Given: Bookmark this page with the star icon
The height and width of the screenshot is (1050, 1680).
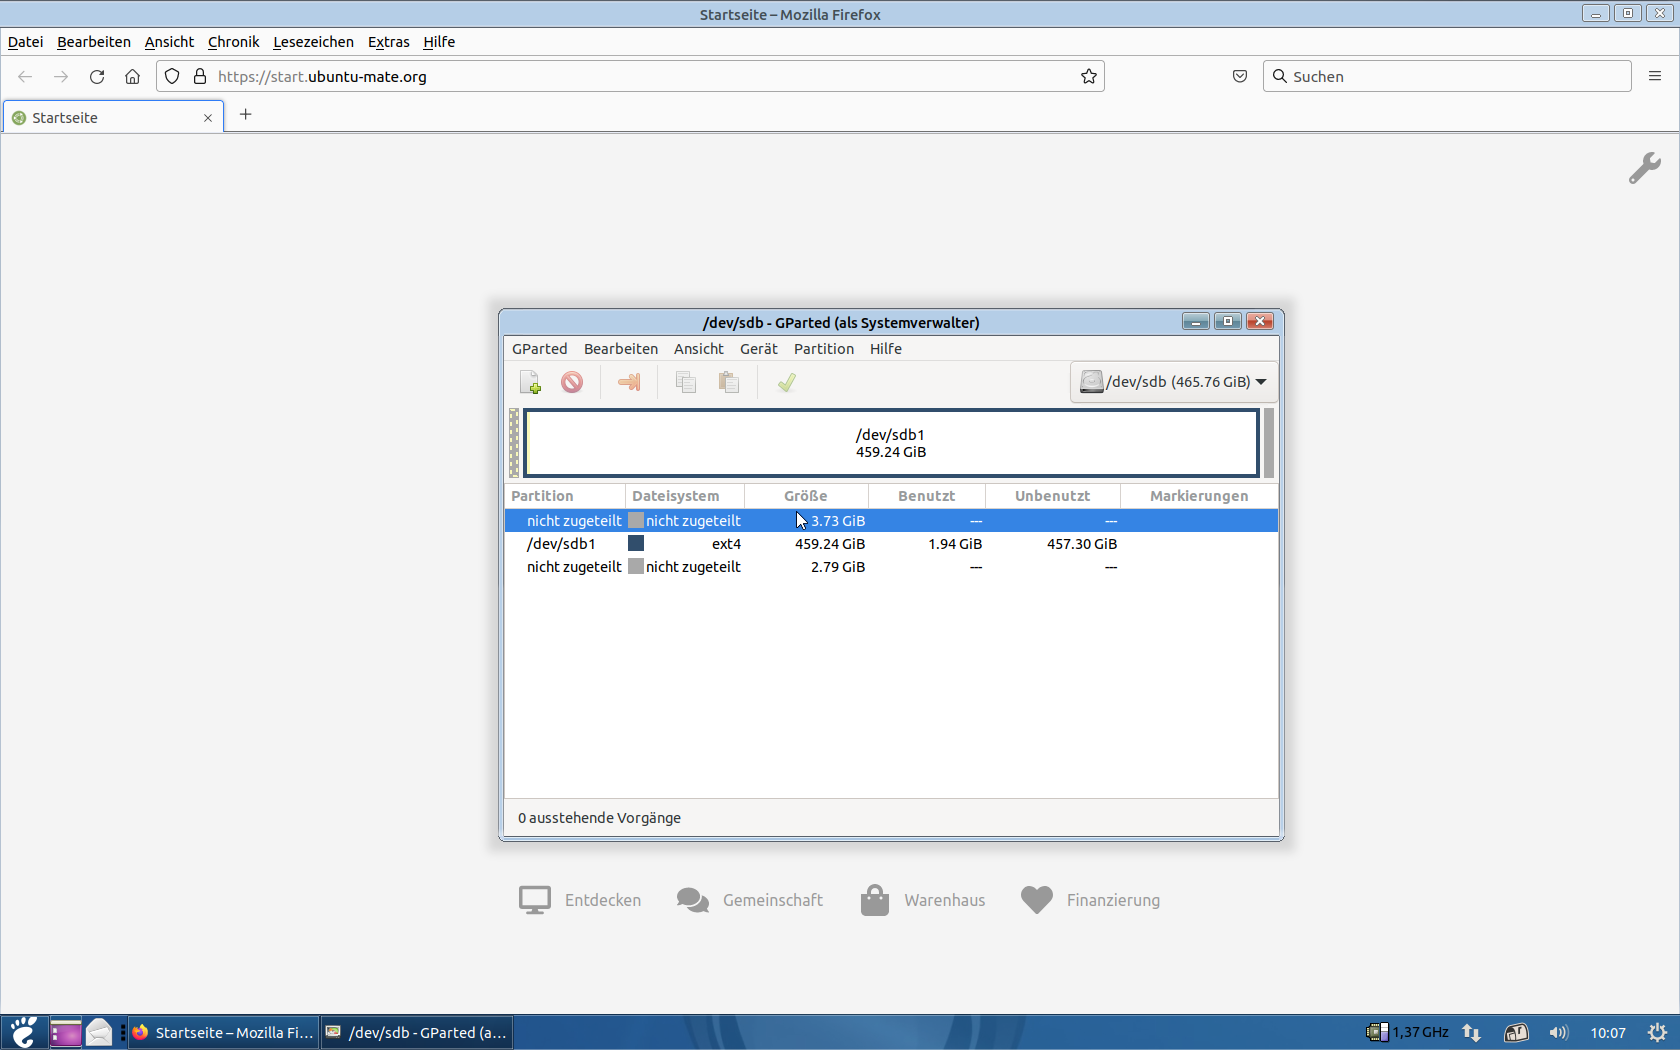Looking at the screenshot, I should tap(1089, 77).
